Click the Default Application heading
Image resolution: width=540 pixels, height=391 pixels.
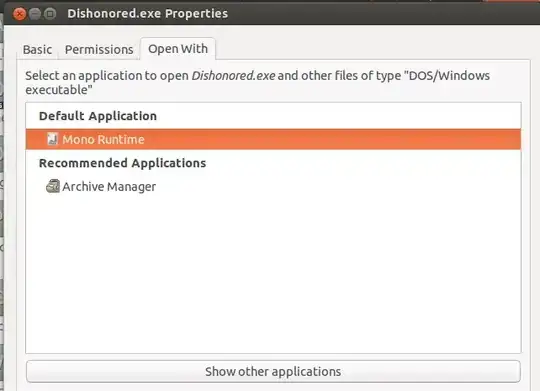[98, 116]
